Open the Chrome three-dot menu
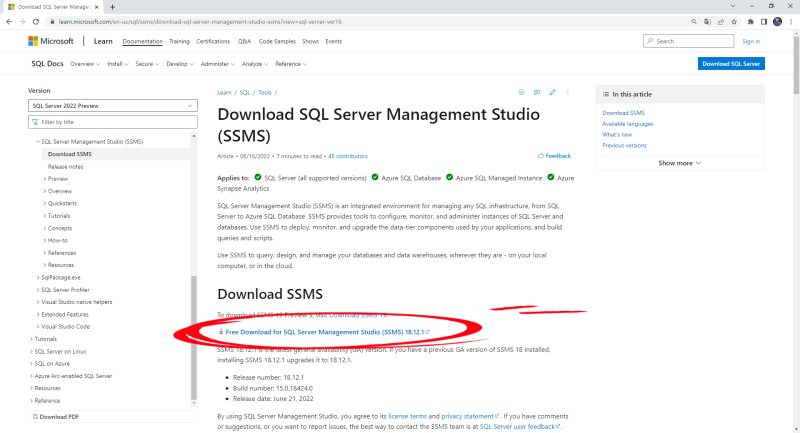The height and width of the screenshot is (433, 800). point(791,21)
